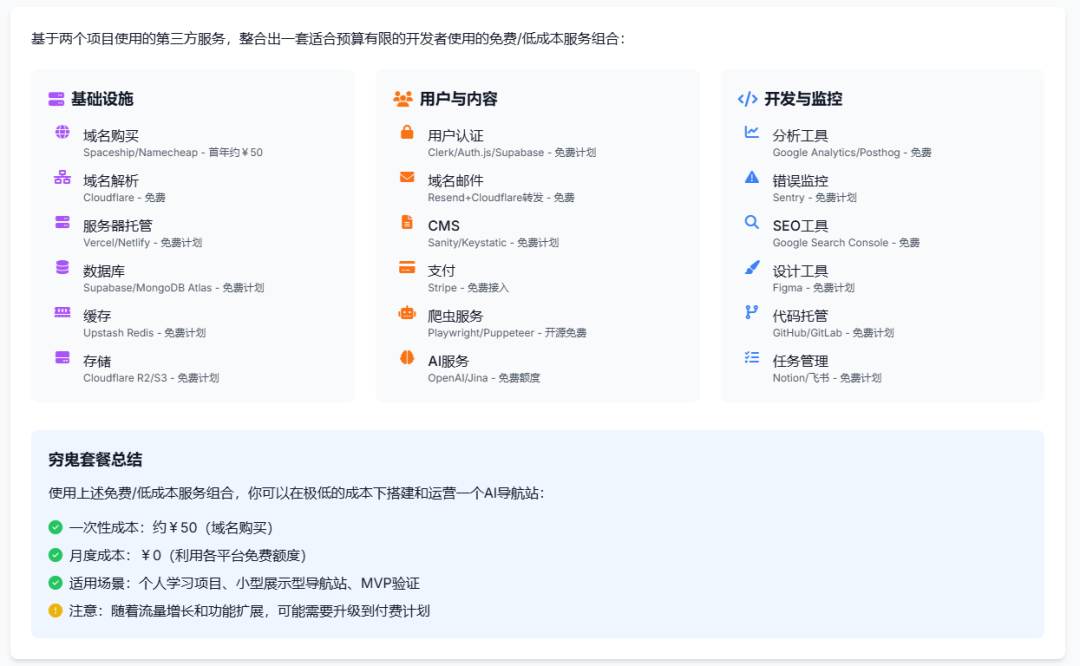Click the chart icon beside 分析工具
1080x666 pixels.
pos(751,132)
